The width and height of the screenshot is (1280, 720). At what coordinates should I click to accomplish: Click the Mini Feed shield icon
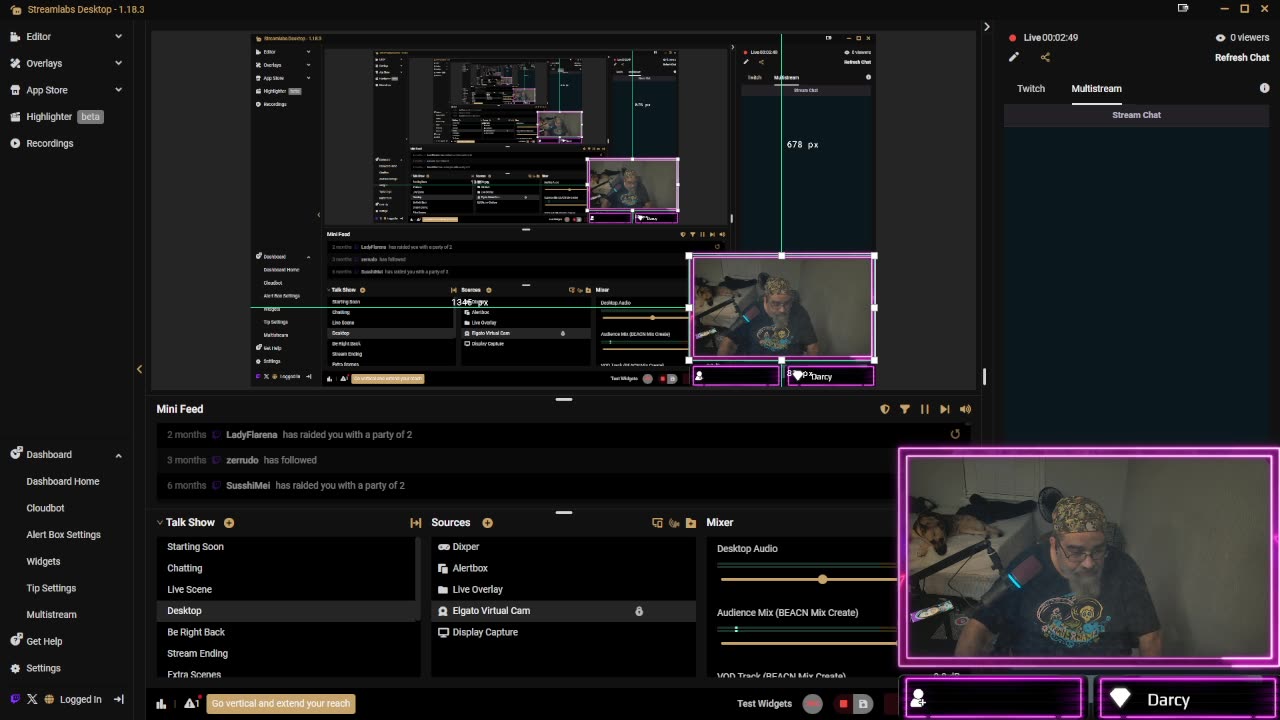885,409
